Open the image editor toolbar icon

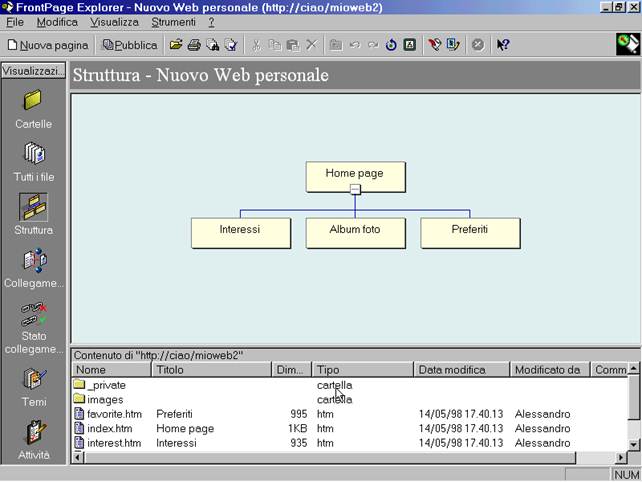pyautogui.click(x=453, y=45)
